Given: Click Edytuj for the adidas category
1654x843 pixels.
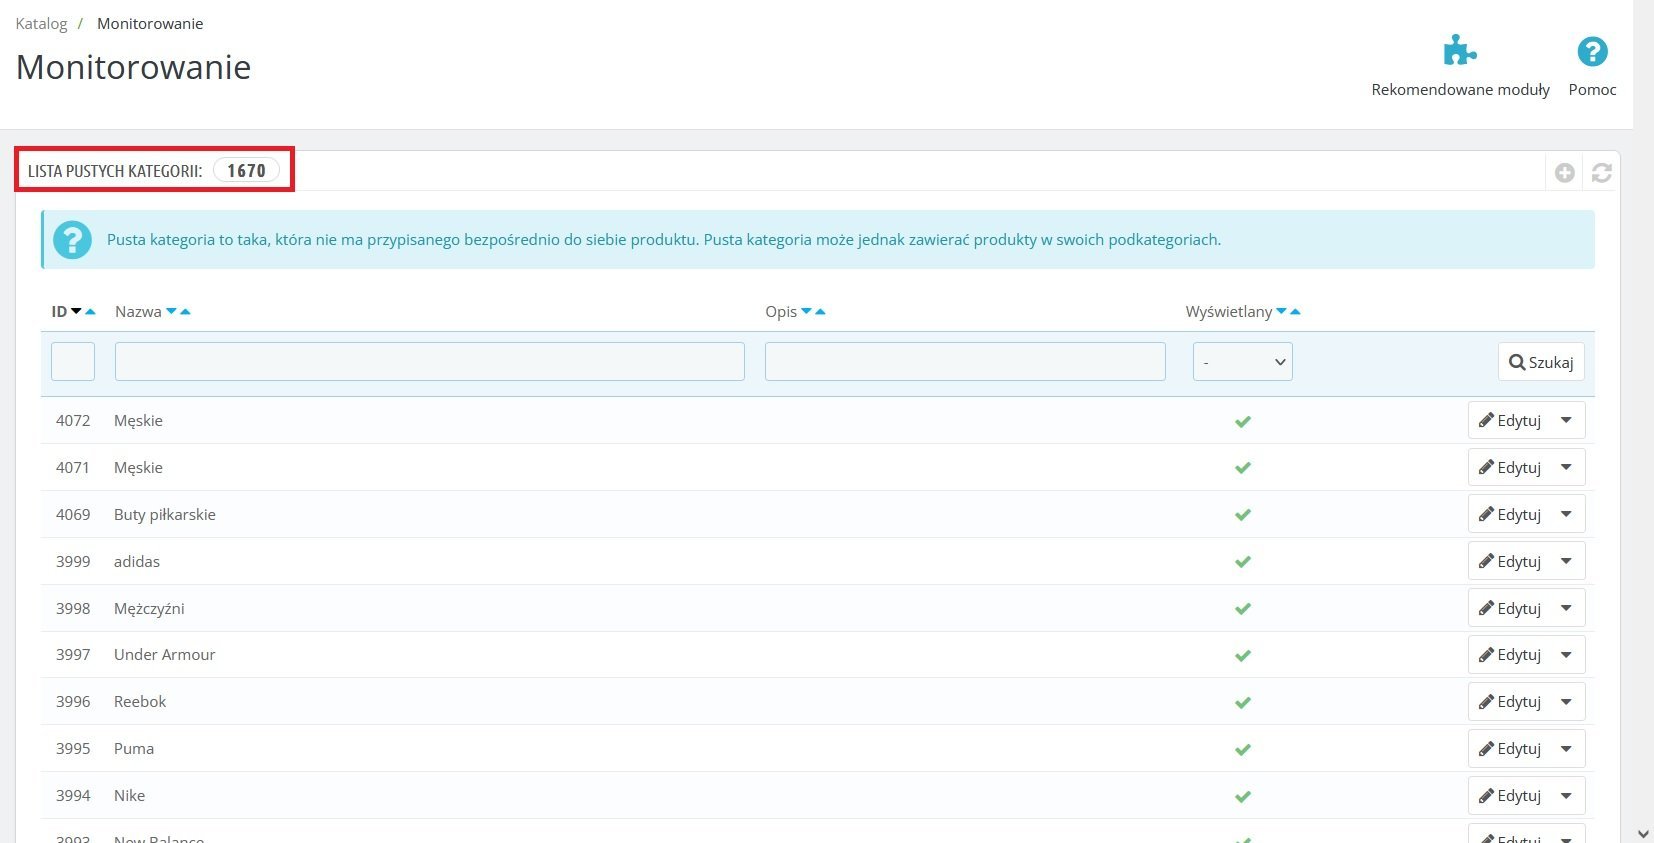Looking at the screenshot, I should click(x=1509, y=561).
